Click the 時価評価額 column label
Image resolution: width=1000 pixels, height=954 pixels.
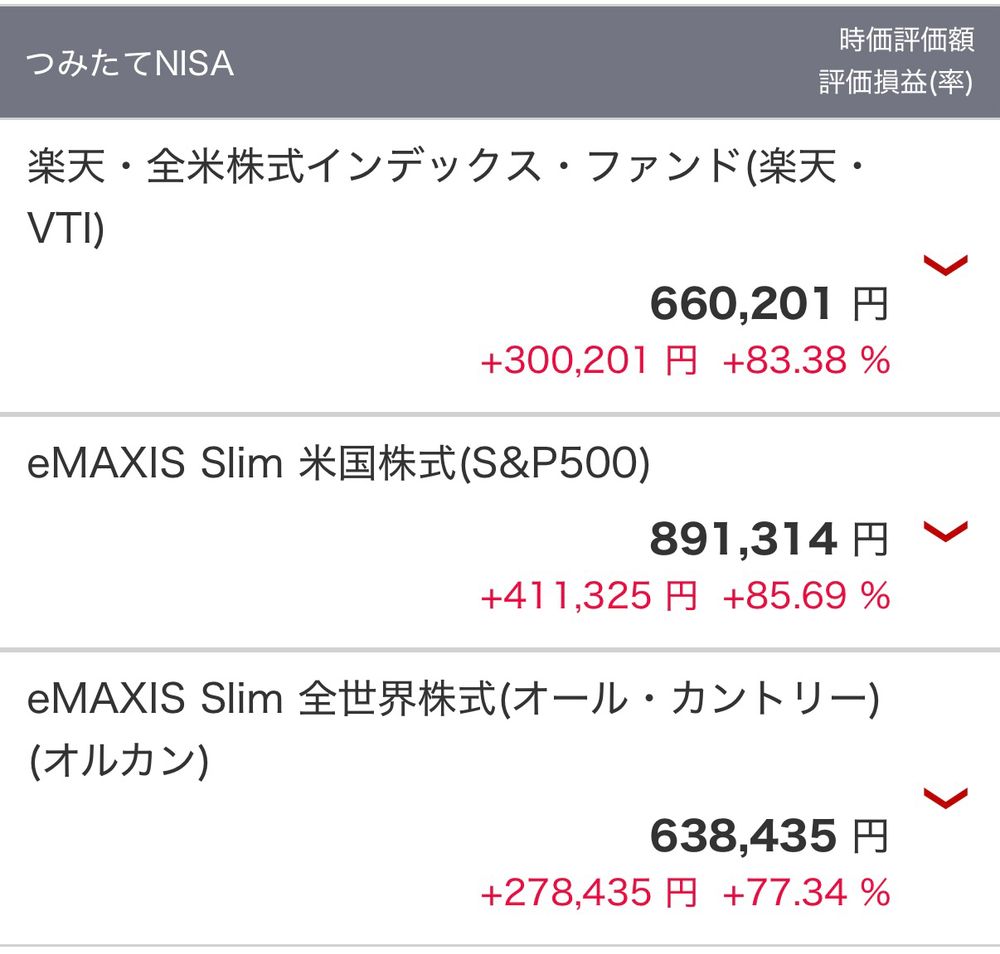(906, 41)
